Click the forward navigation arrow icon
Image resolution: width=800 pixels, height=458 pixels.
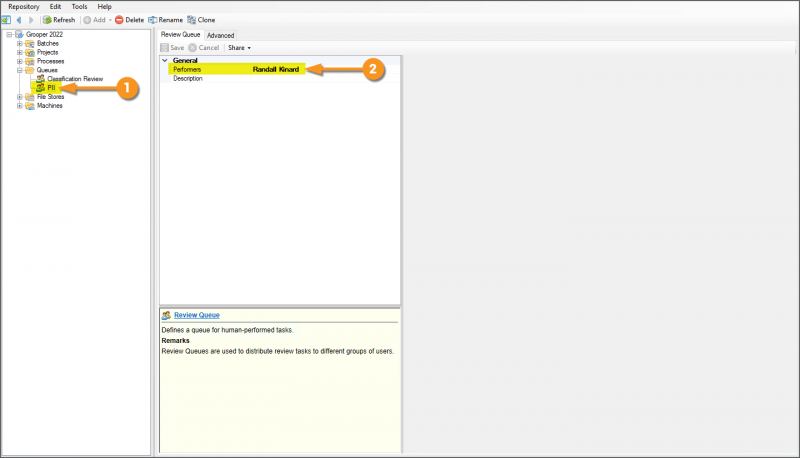click(31, 20)
